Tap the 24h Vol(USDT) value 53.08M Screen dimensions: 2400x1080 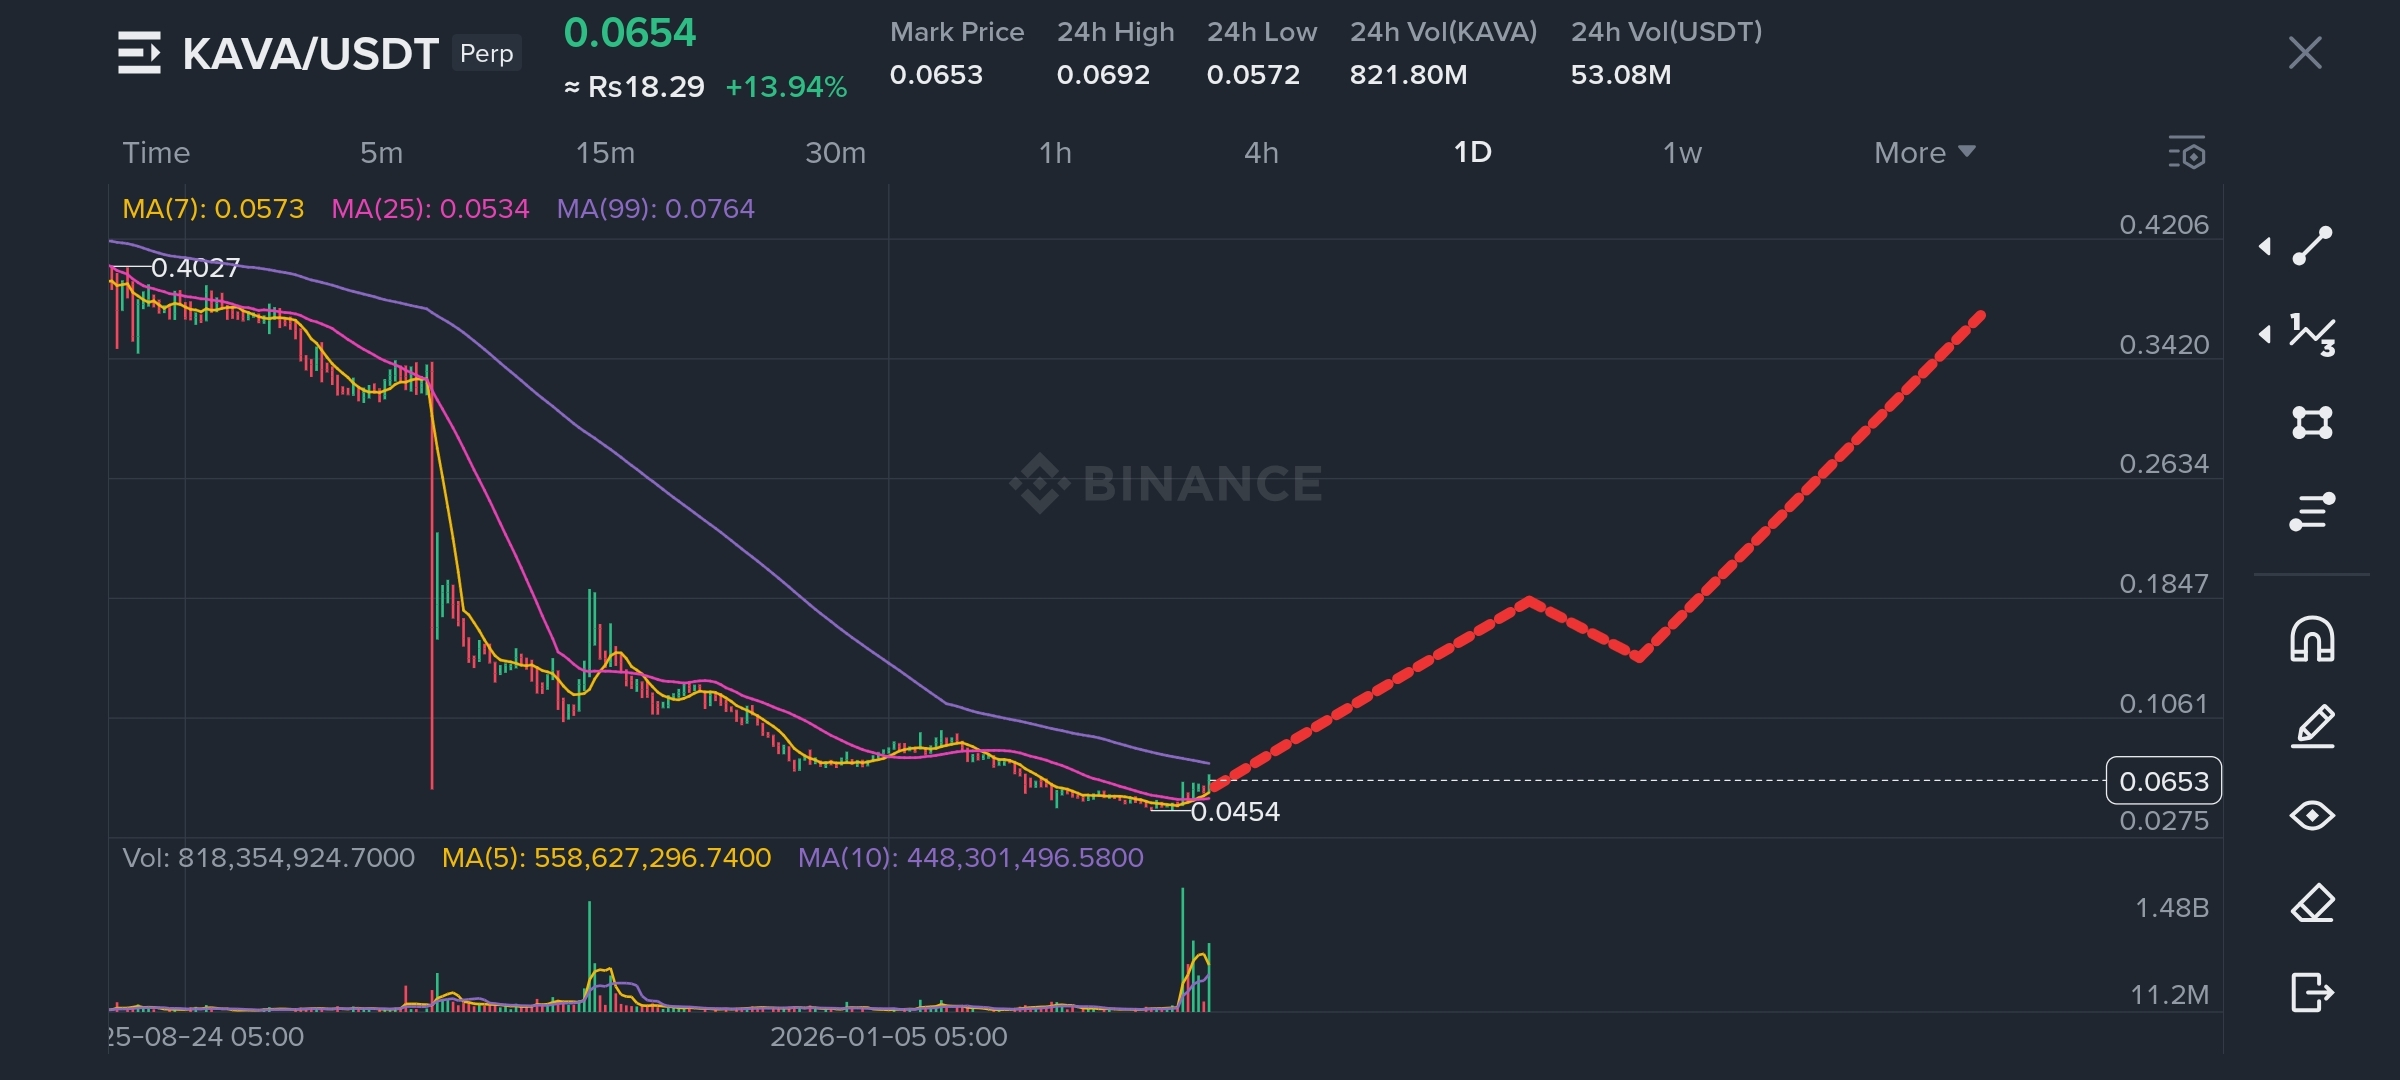pos(1620,75)
